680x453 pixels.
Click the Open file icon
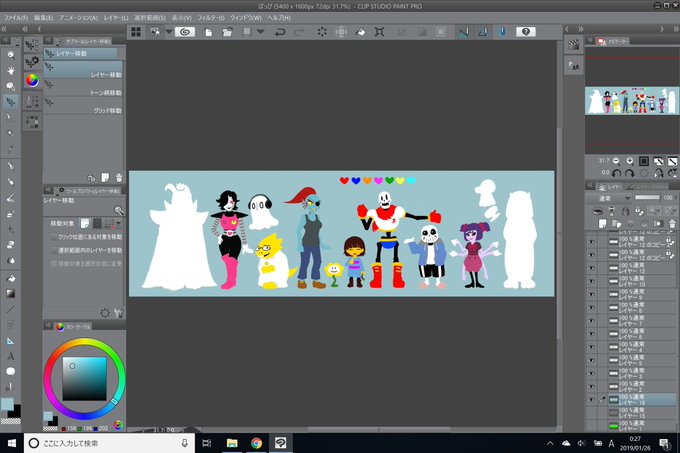click(x=227, y=32)
